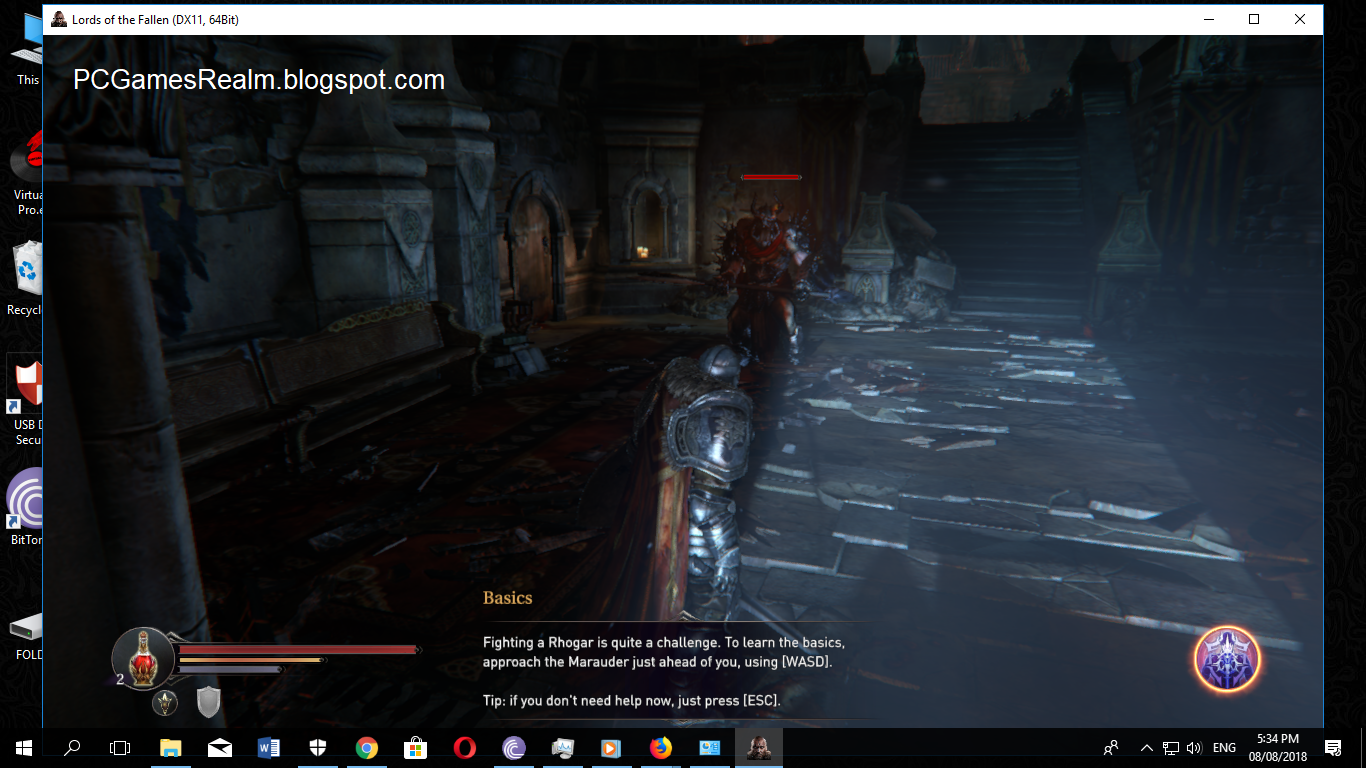Screen dimensions: 1366x768
Task: Click the Lords of the Fallen window title
Action: (155, 19)
